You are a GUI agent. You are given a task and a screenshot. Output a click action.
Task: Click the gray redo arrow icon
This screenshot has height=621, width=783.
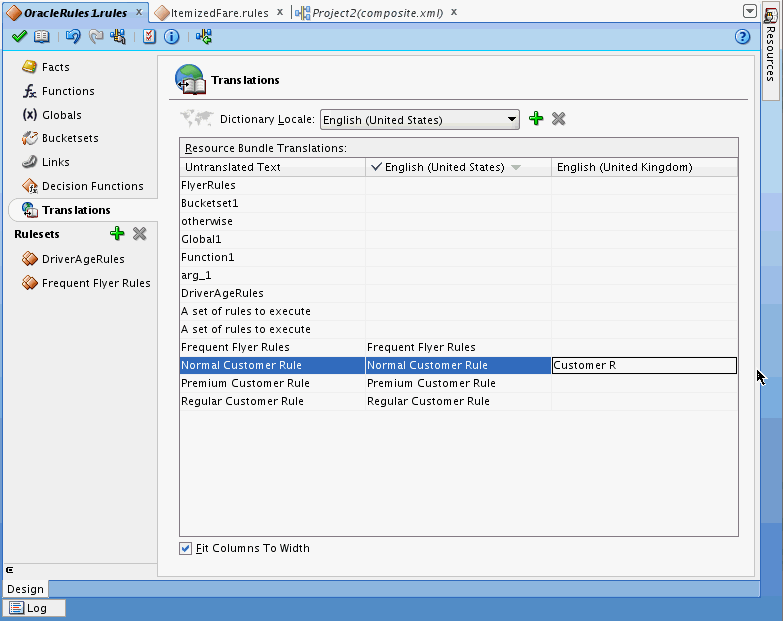(x=96, y=36)
